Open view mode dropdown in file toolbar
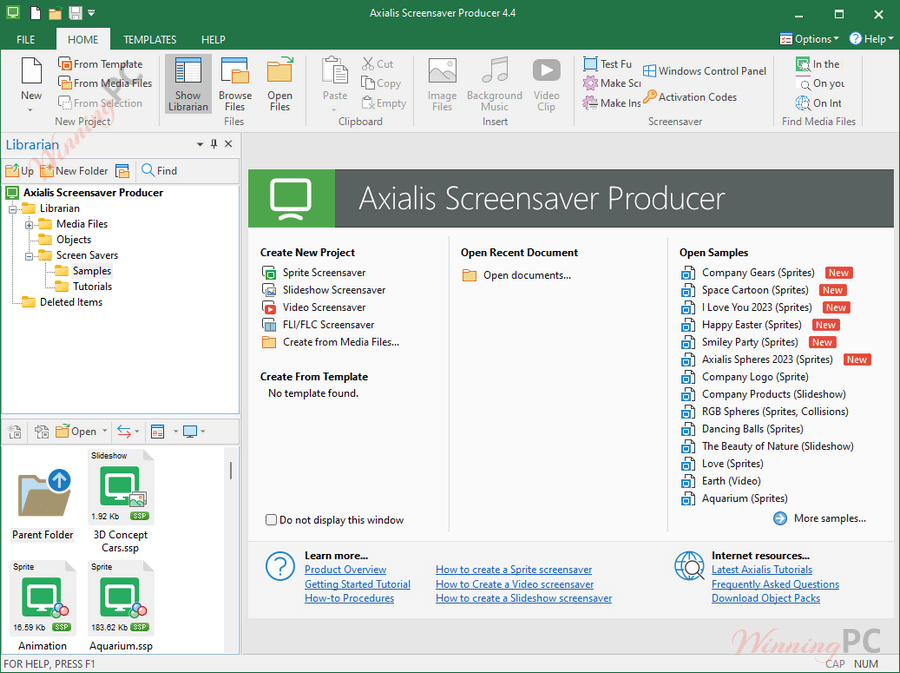Viewport: 900px width, 673px height. tap(175, 431)
